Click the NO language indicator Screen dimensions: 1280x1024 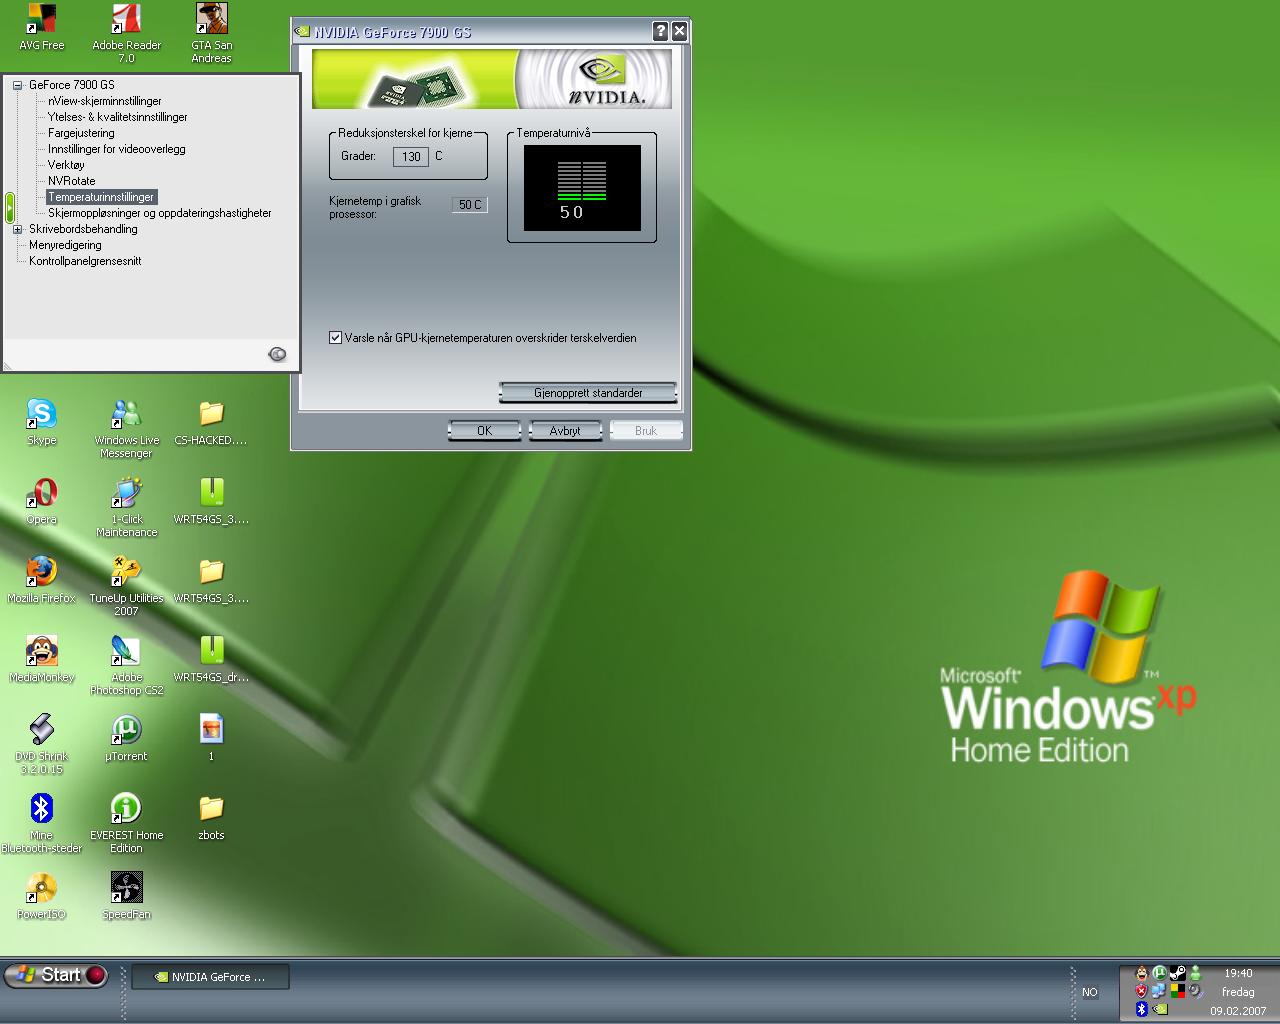[x=1090, y=993]
